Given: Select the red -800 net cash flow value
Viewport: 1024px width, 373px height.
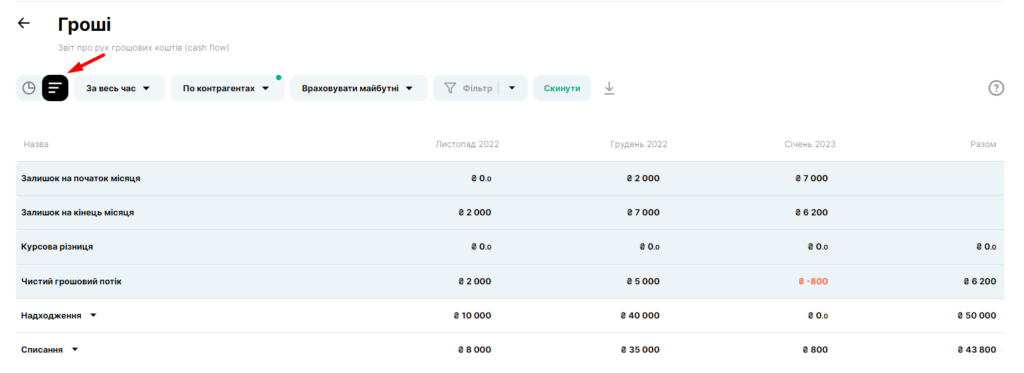Looking at the screenshot, I should 812,282.
